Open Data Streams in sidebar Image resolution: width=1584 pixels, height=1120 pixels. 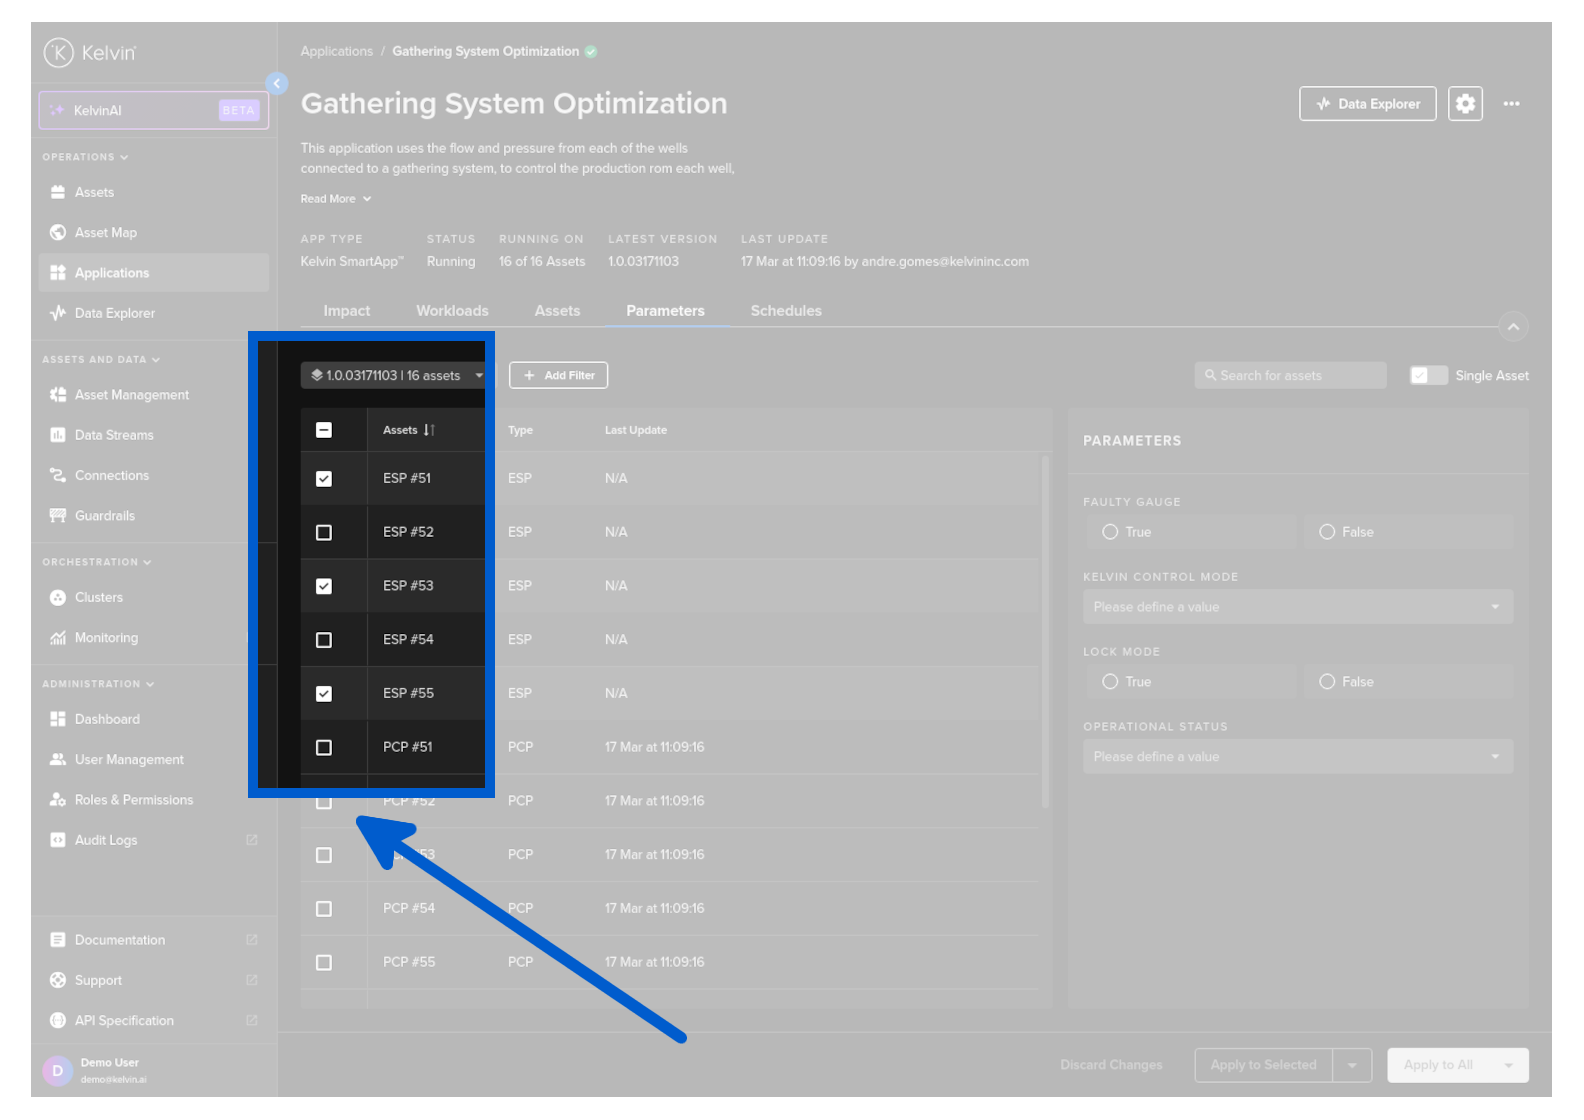113,435
